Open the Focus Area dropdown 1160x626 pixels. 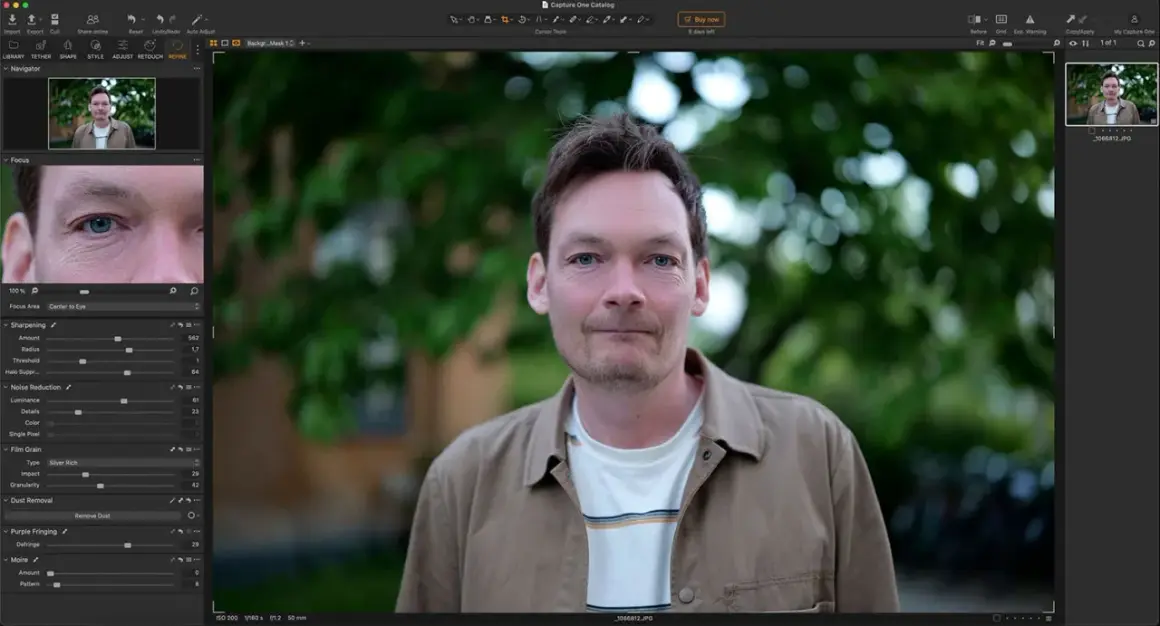click(124, 306)
